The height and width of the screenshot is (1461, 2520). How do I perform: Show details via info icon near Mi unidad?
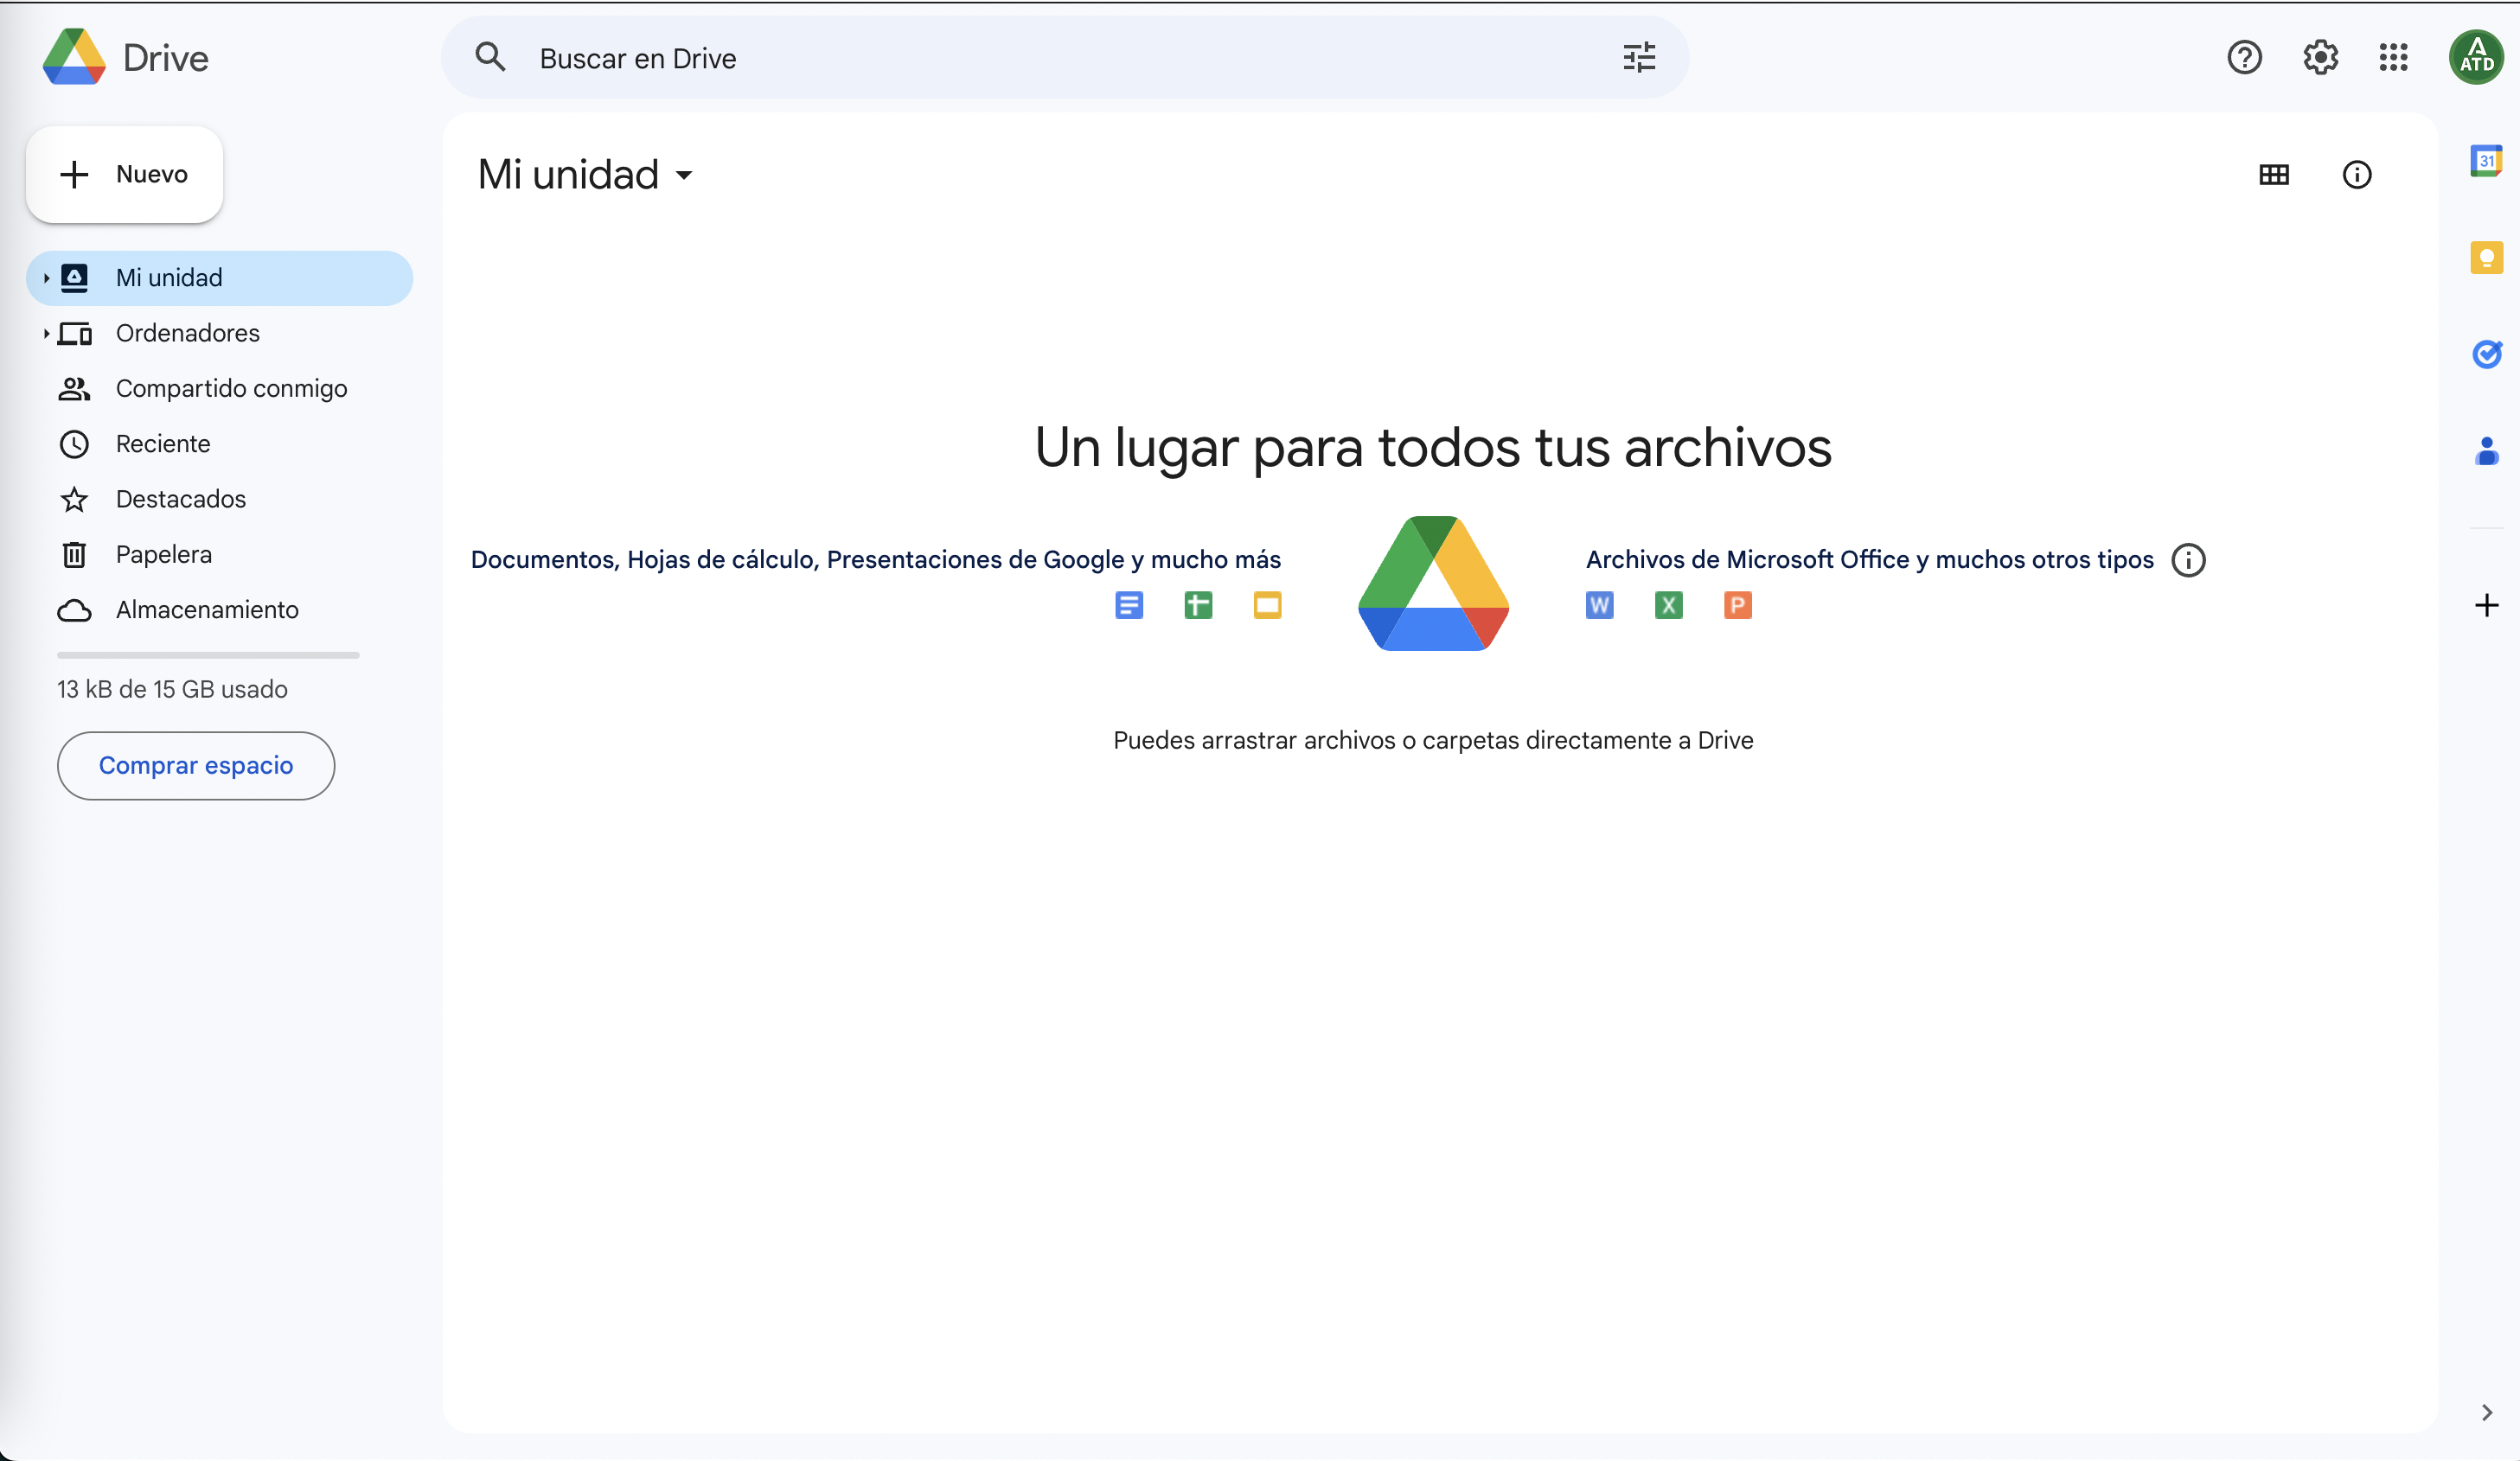pos(2356,175)
